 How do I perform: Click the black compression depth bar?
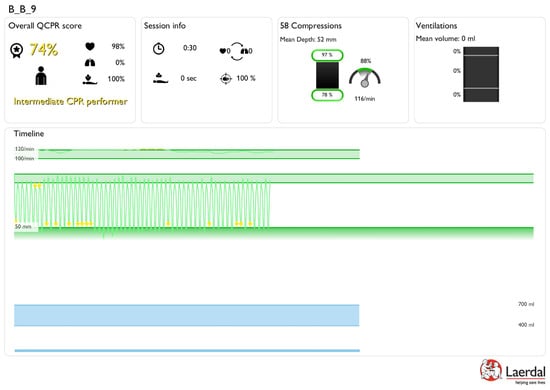327,75
